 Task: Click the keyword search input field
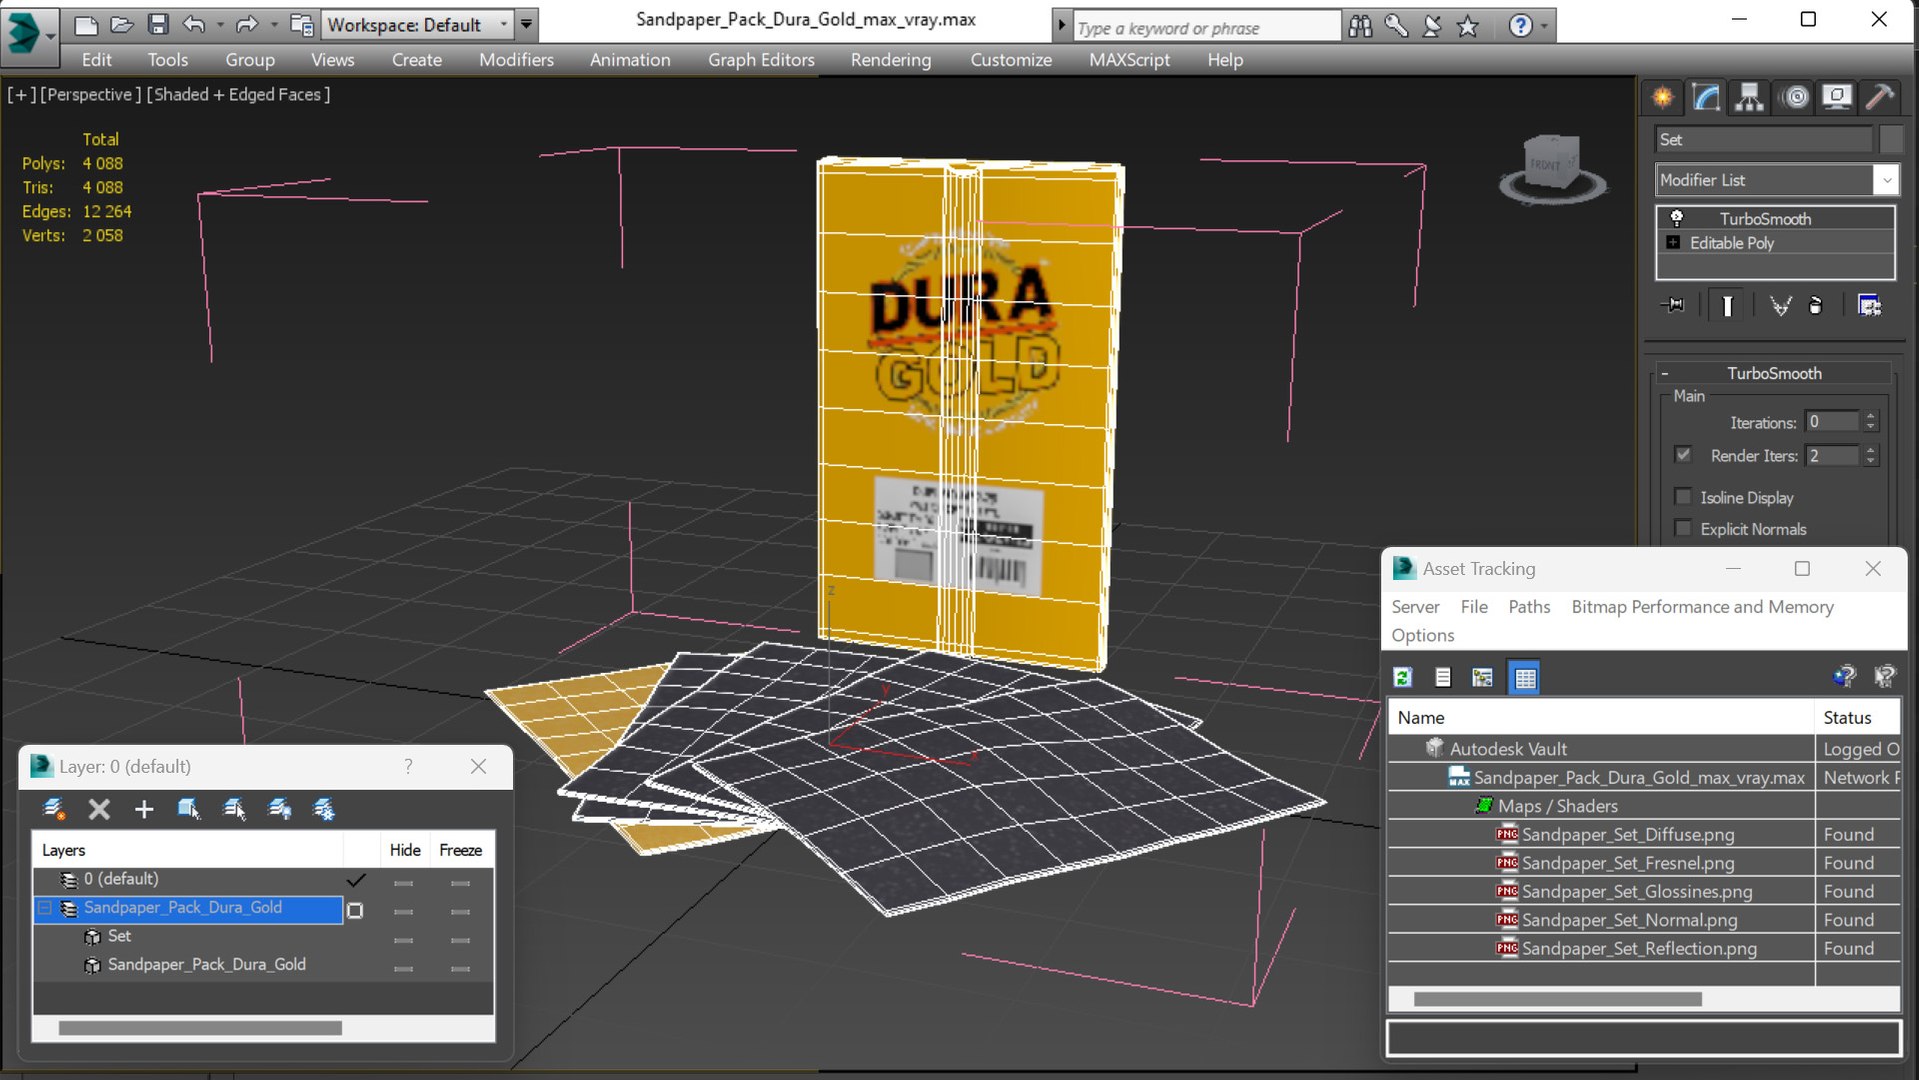pyautogui.click(x=1207, y=27)
